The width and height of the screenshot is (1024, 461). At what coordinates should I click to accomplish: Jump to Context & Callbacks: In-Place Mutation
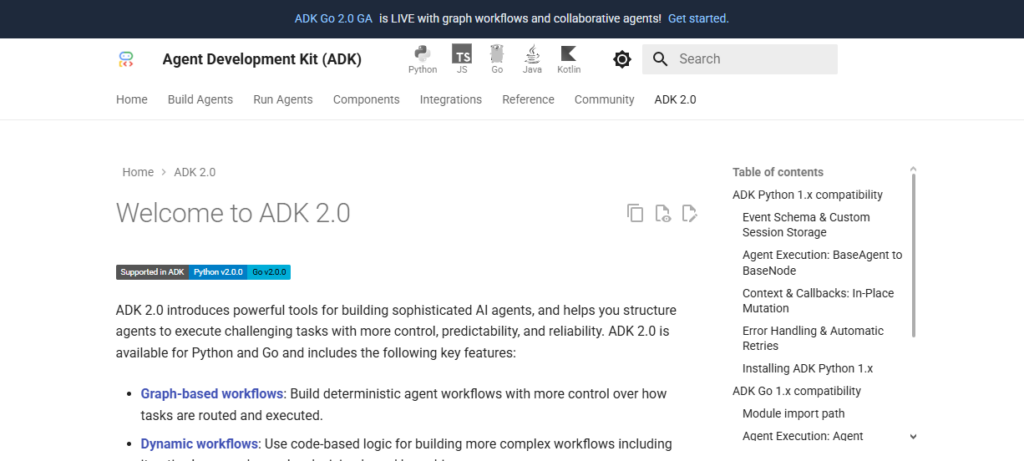pos(818,300)
